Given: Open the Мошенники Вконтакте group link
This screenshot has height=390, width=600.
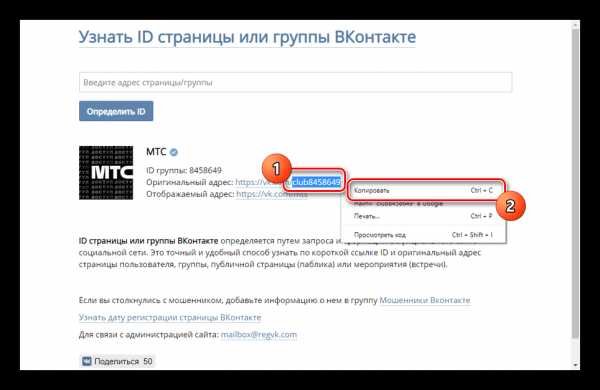Looking at the screenshot, I should [x=425, y=300].
